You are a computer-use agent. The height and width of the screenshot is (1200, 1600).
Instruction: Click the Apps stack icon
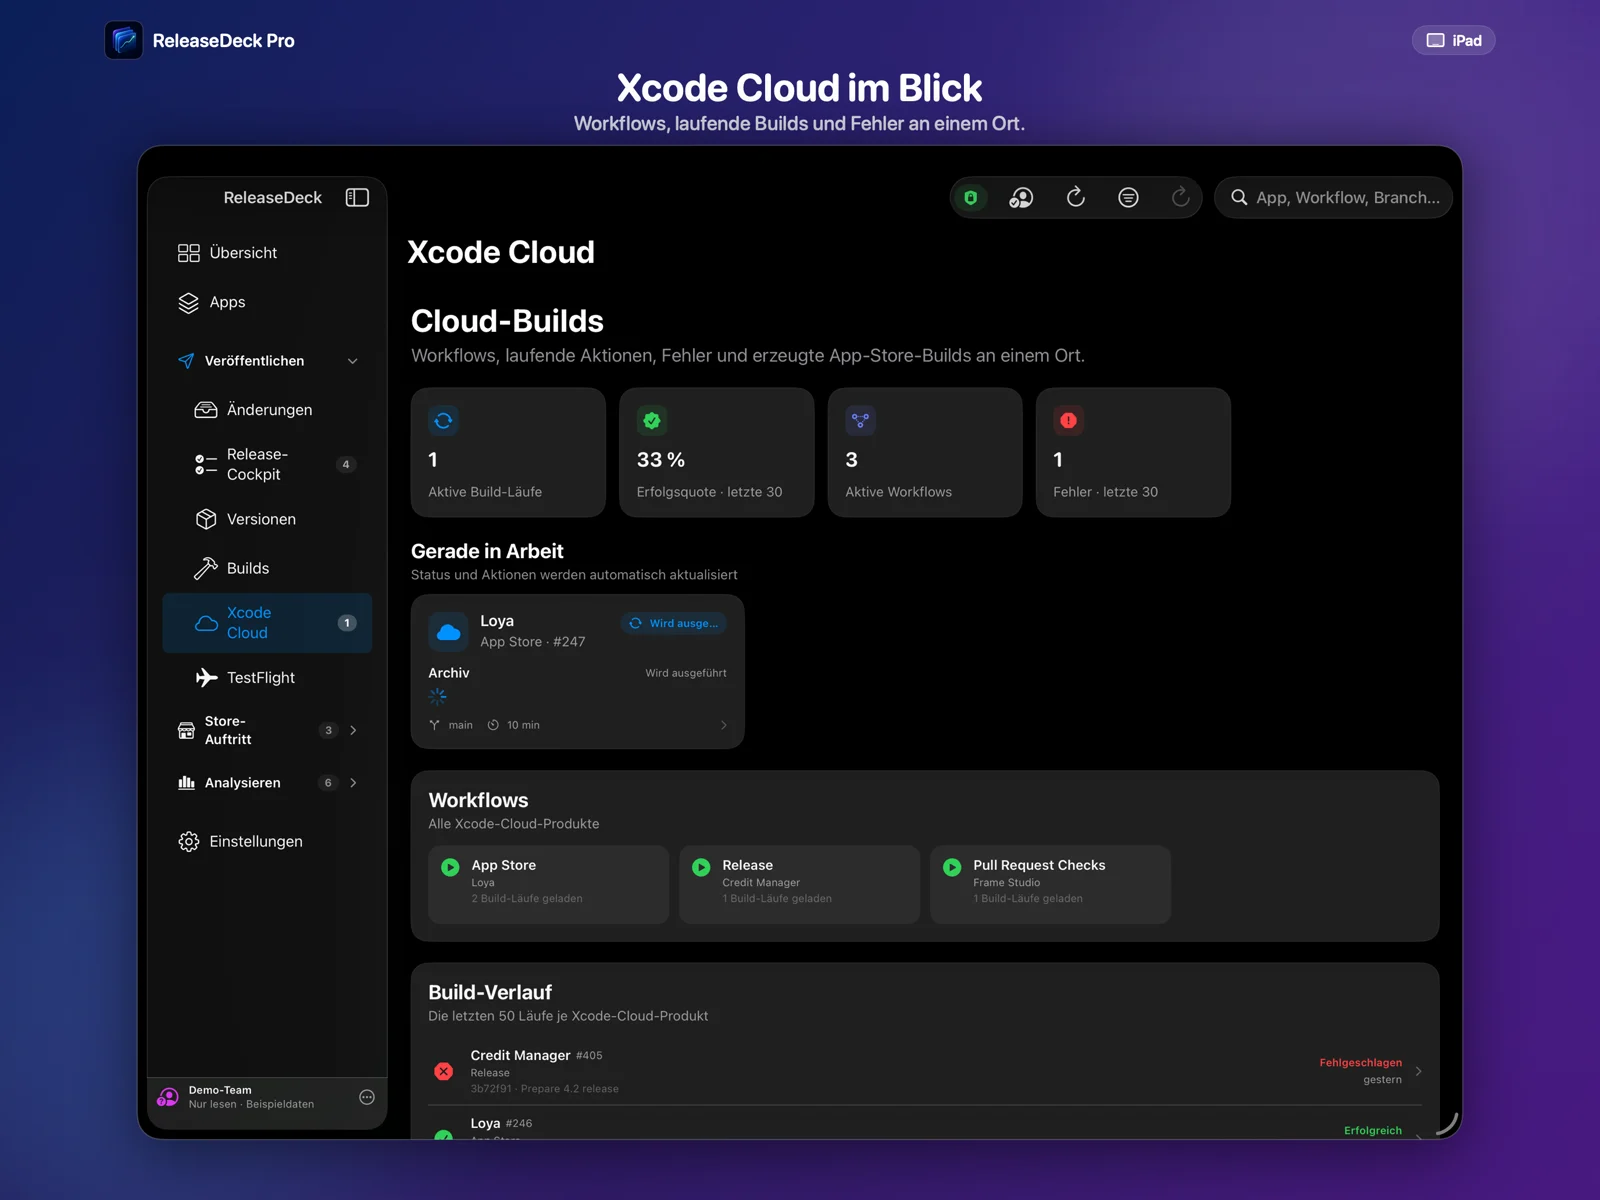point(188,302)
